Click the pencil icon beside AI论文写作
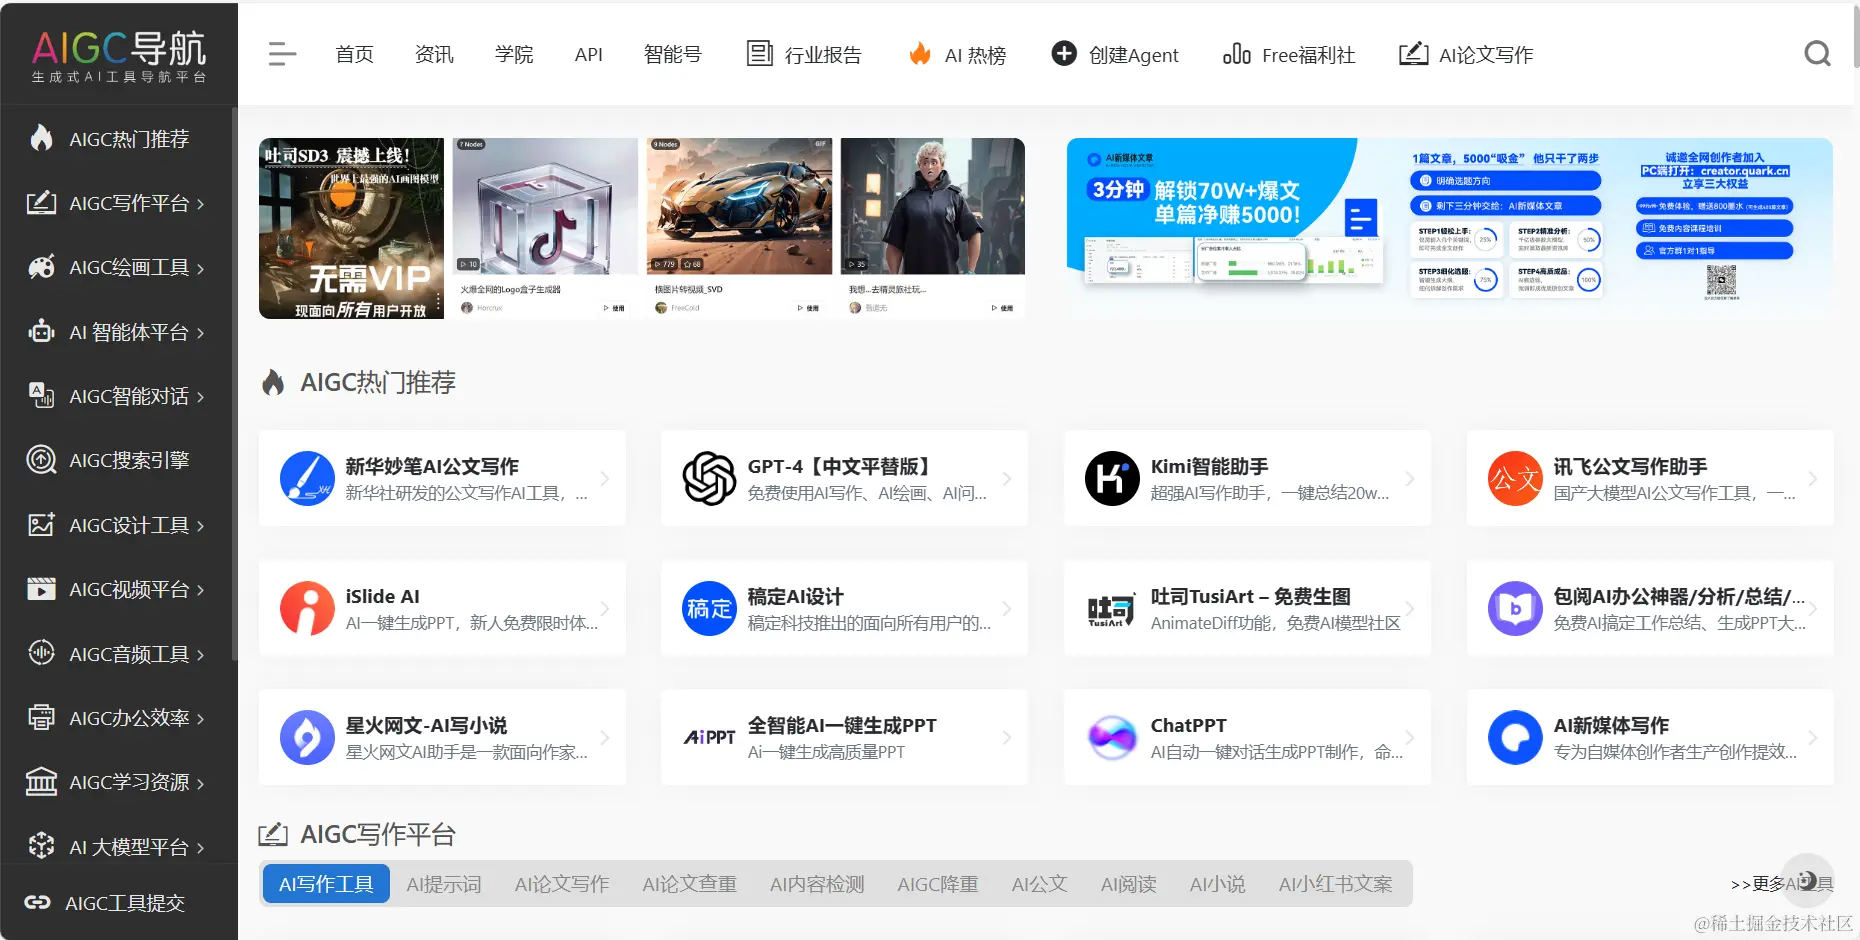The image size is (1860, 940). pos(1413,54)
